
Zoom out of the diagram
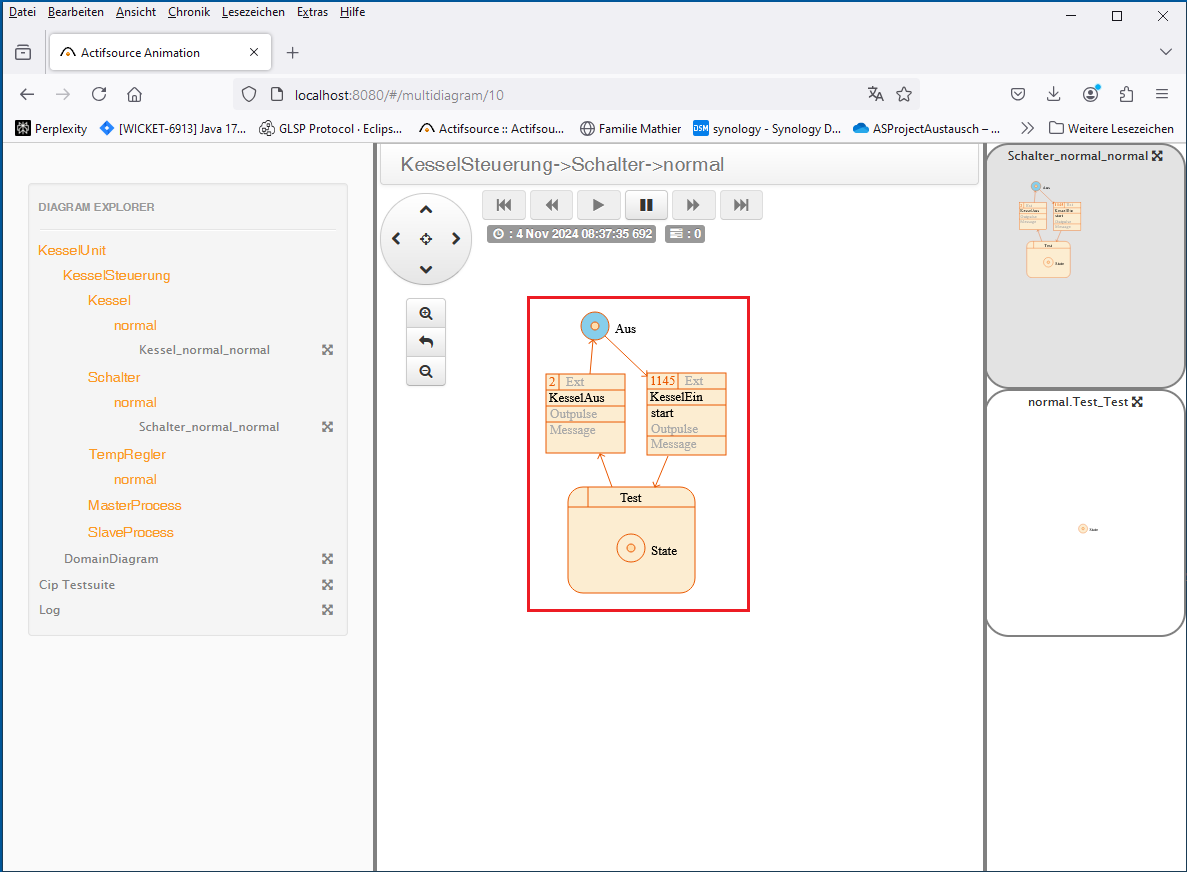point(426,371)
